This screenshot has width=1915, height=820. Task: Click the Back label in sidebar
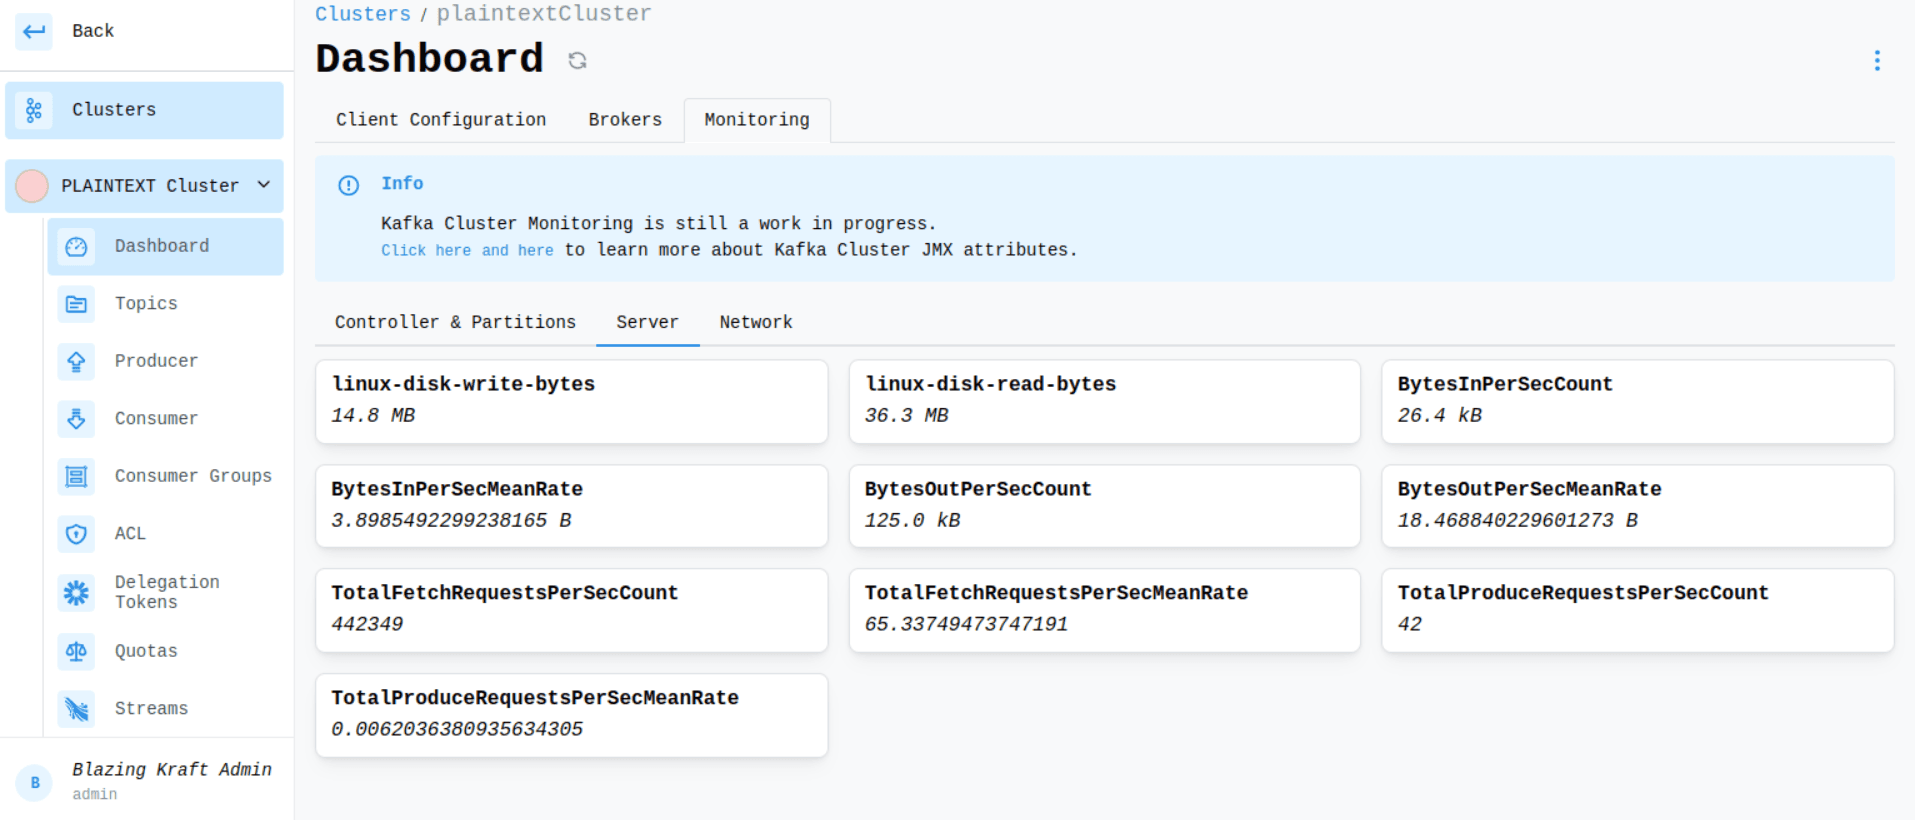click(x=93, y=31)
